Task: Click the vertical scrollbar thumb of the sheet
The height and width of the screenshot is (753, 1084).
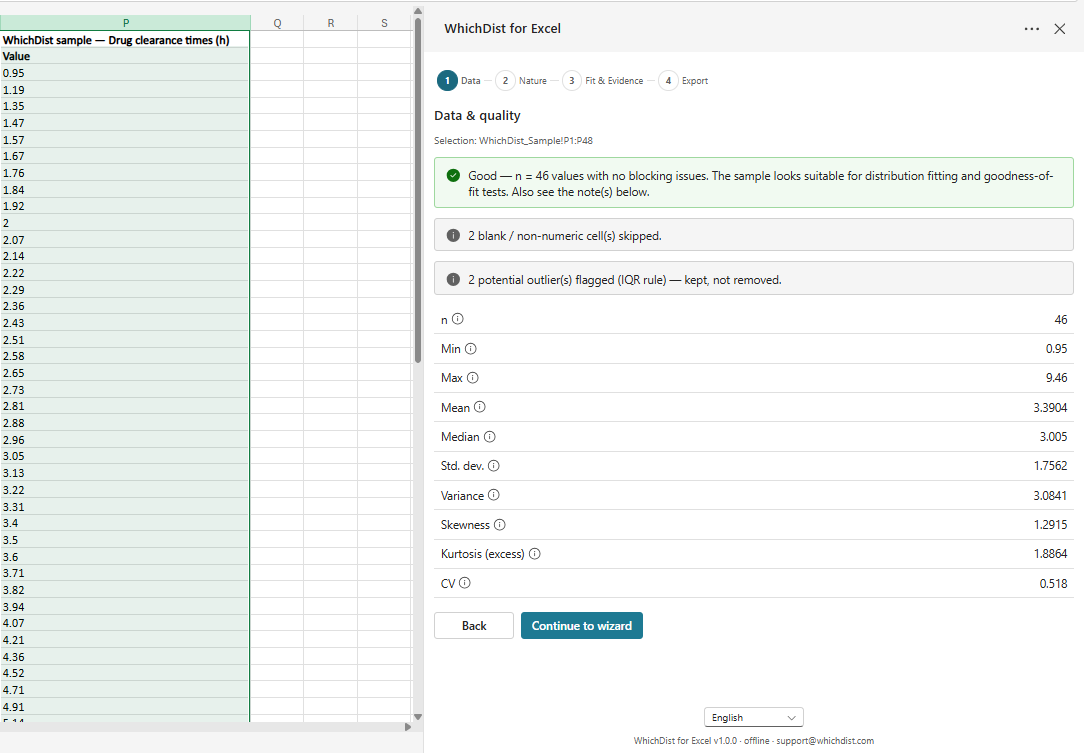Action: click(x=418, y=190)
